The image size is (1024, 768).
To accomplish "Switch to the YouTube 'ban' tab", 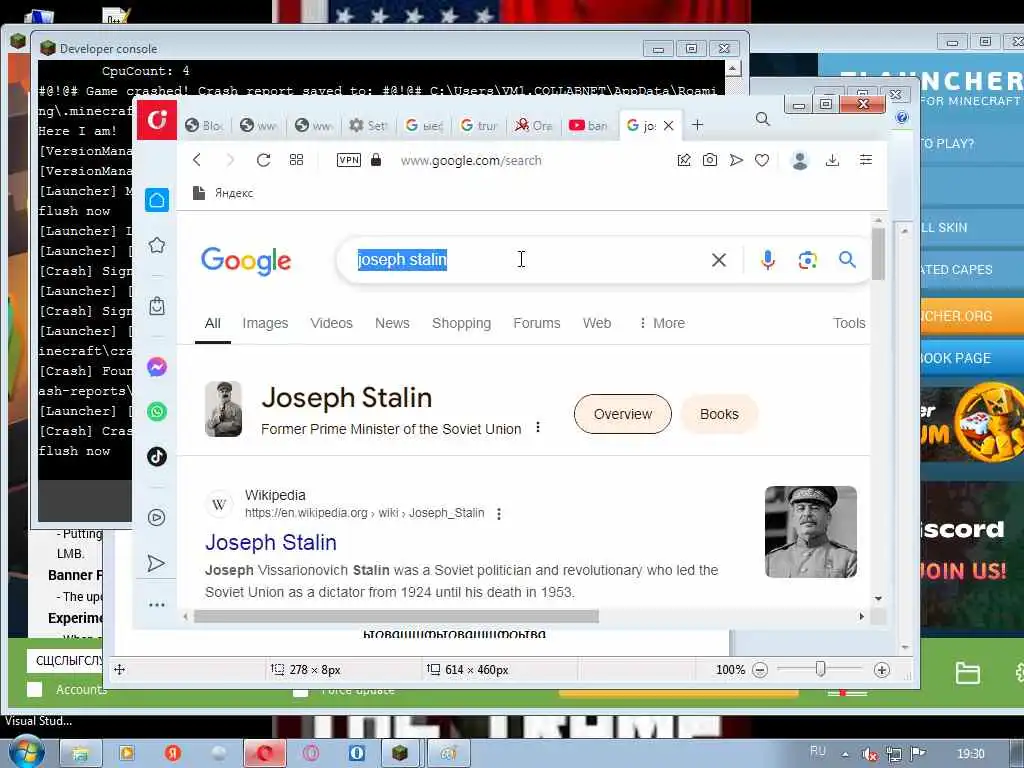I will [588, 125].
